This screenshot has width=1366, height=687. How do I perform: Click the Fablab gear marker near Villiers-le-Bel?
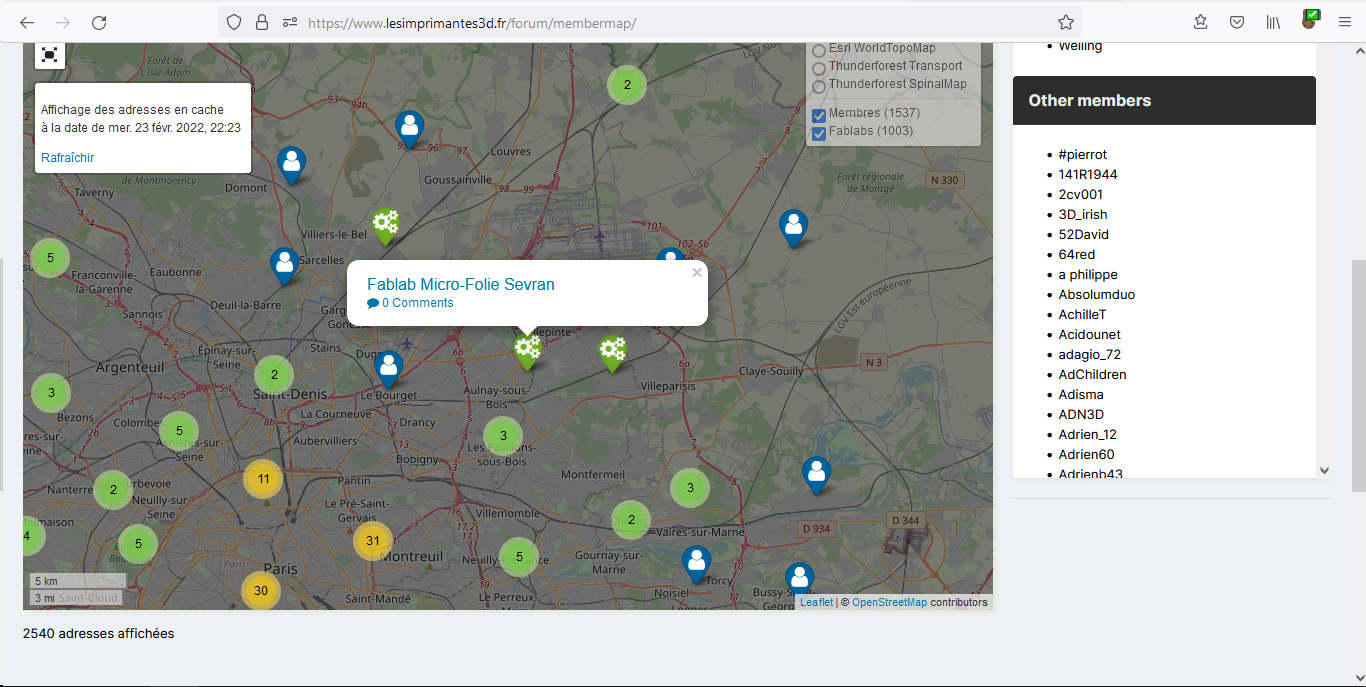point(385,226)
